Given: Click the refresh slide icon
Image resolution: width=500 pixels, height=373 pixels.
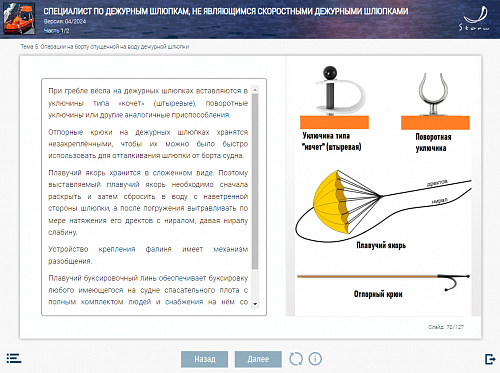Looking at the screenshot, I should [296, 359].
